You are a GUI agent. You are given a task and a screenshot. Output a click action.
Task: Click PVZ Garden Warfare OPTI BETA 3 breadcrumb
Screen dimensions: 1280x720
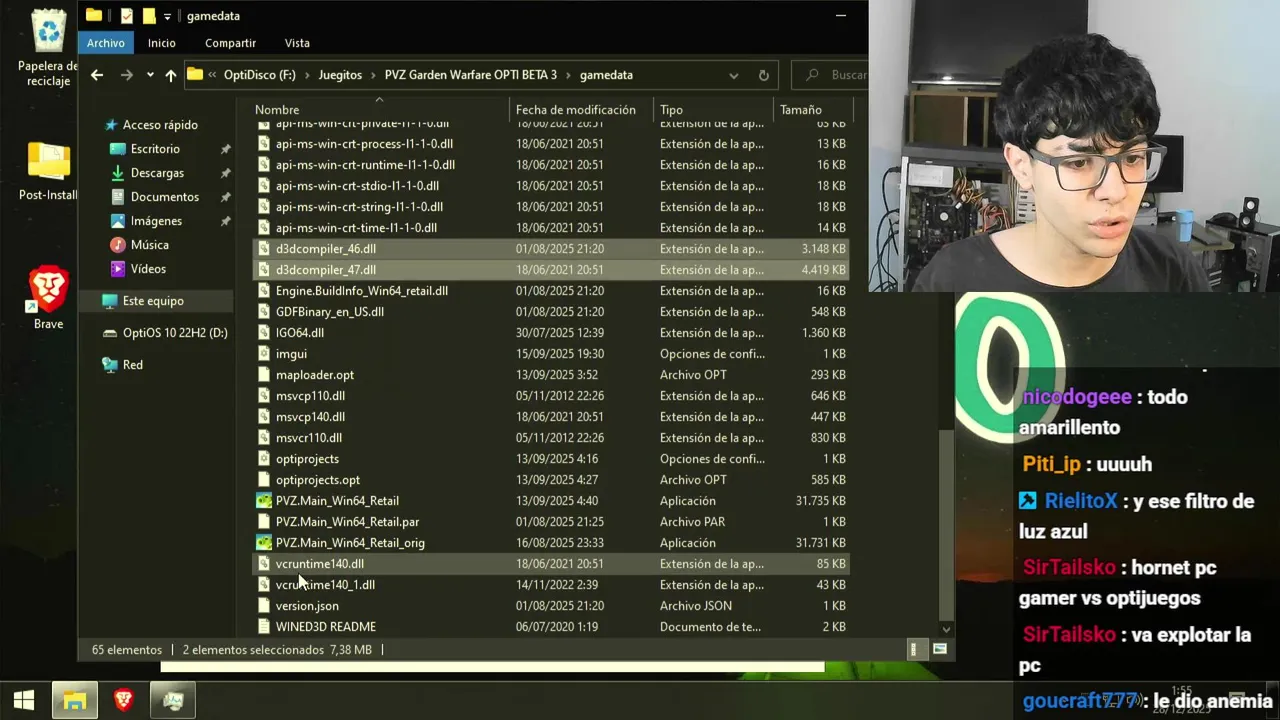click(x=471, y=75)
